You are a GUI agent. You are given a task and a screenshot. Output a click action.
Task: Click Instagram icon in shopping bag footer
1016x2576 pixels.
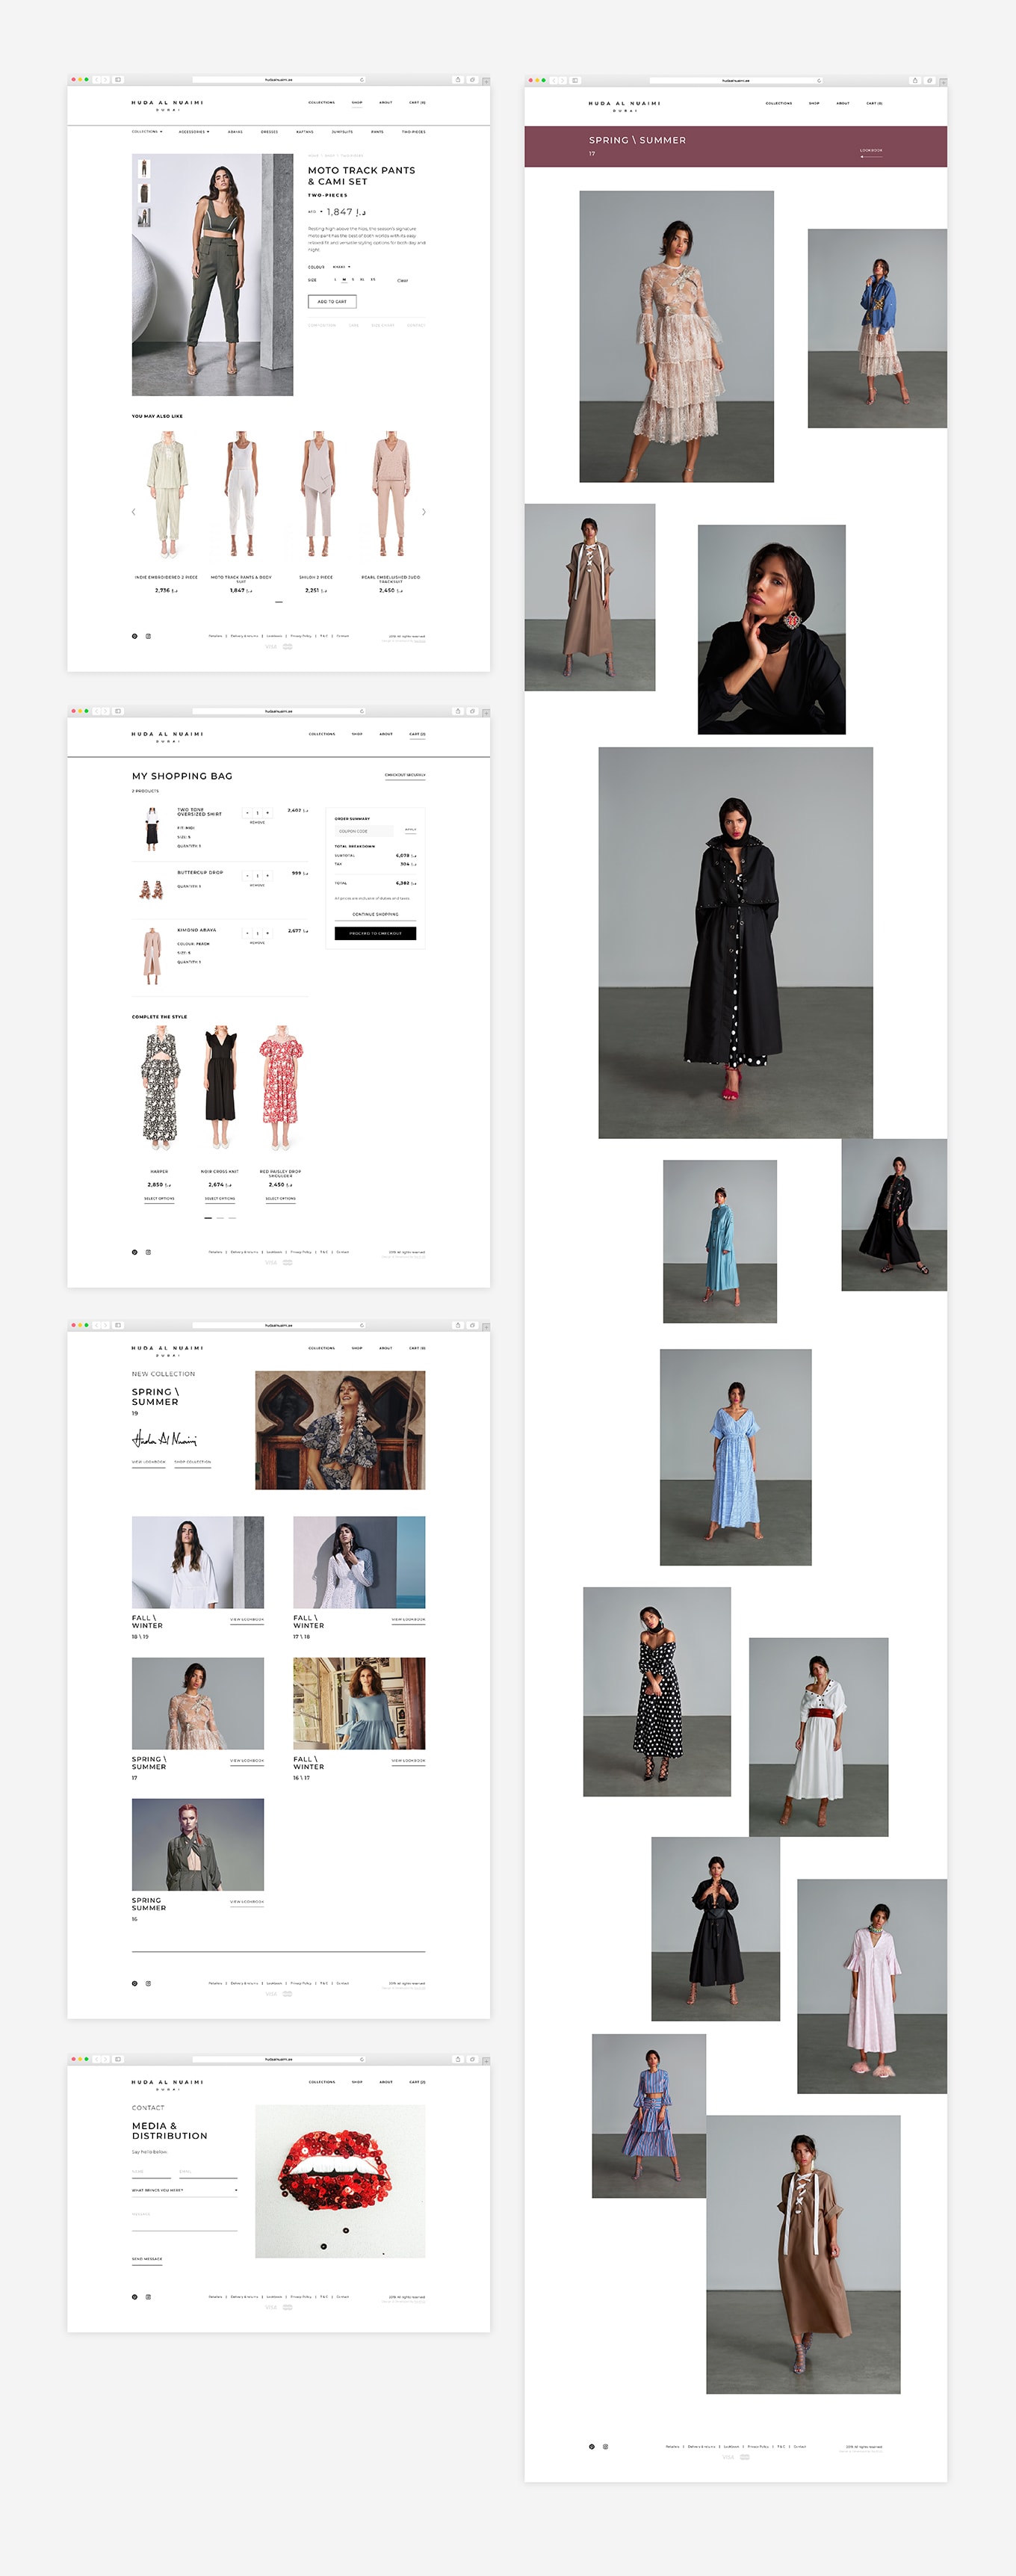[x=148, y=1252]
